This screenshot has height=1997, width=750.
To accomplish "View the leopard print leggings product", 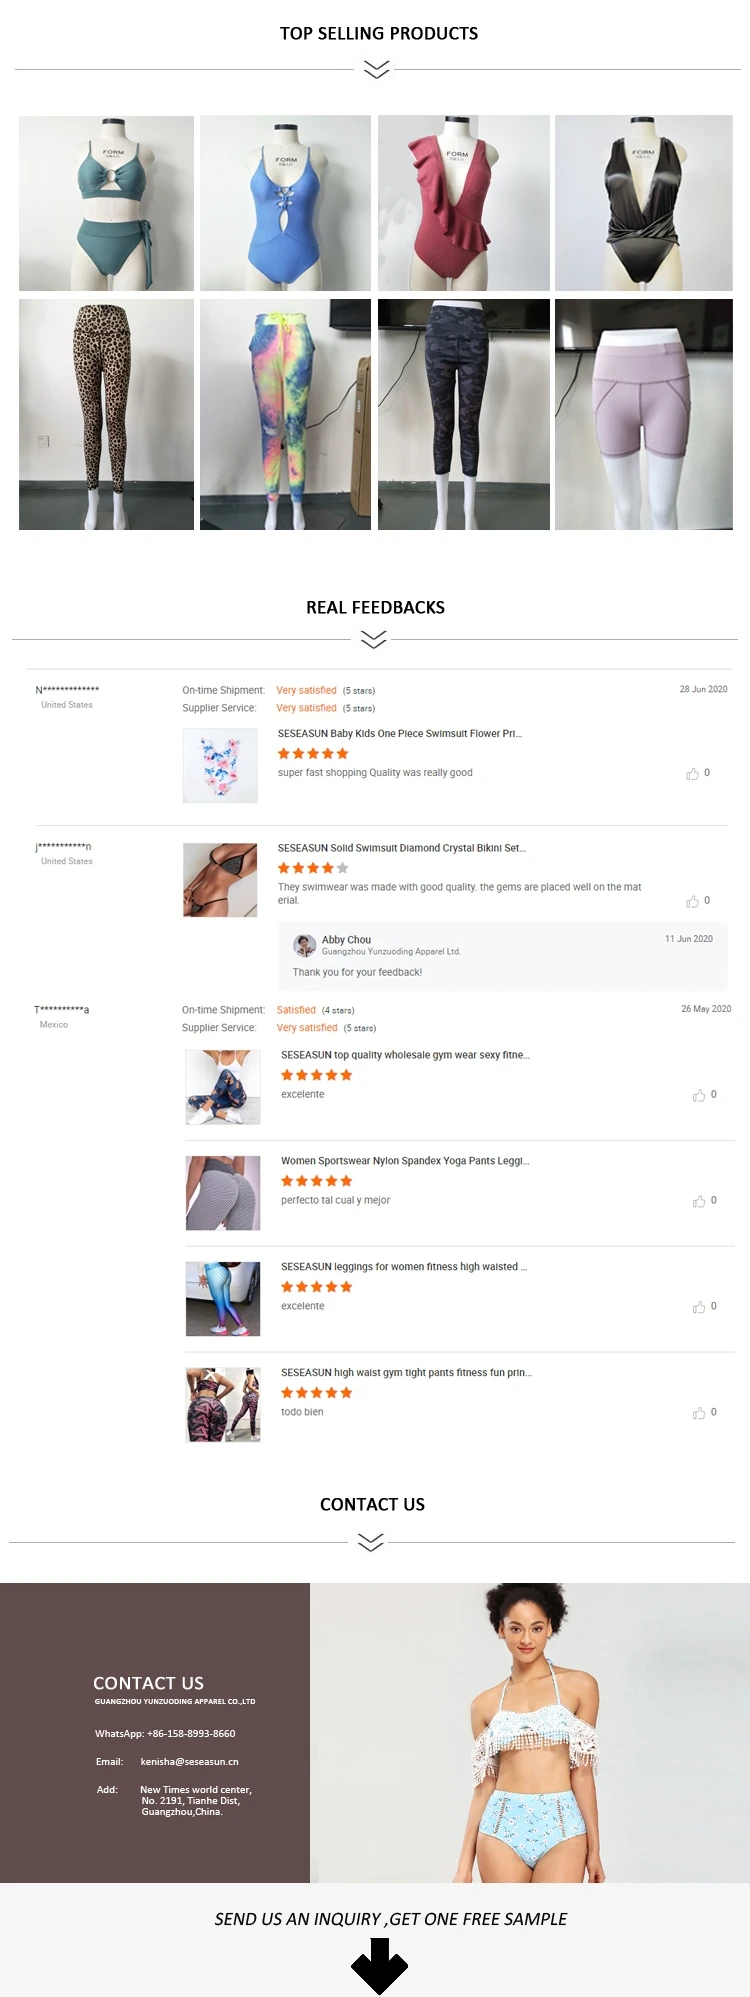I will pos(106,414).
